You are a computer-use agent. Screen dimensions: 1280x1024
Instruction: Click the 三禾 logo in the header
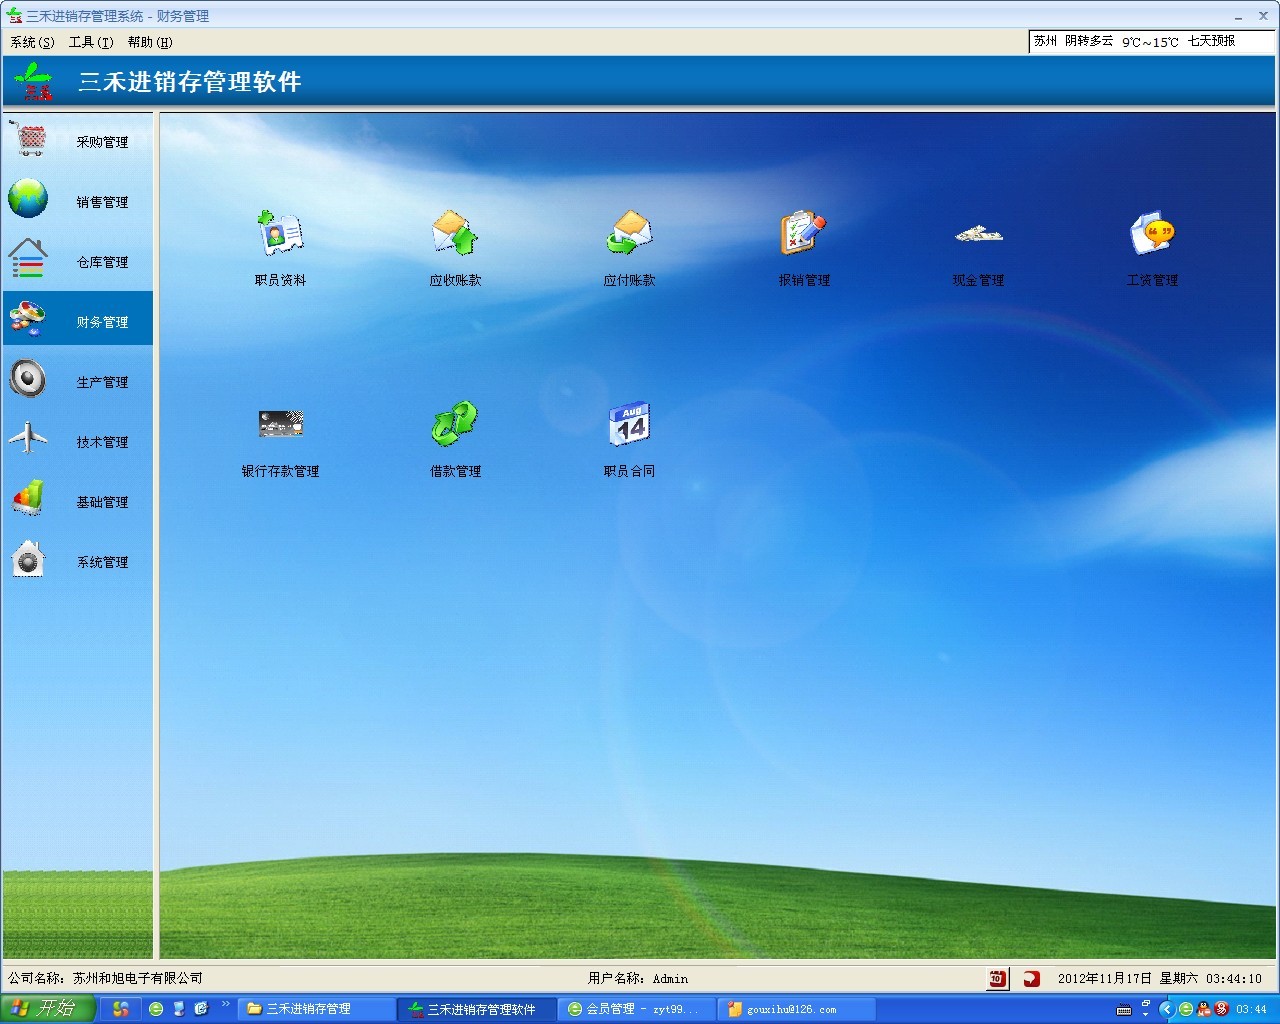(x=35, y=81)
